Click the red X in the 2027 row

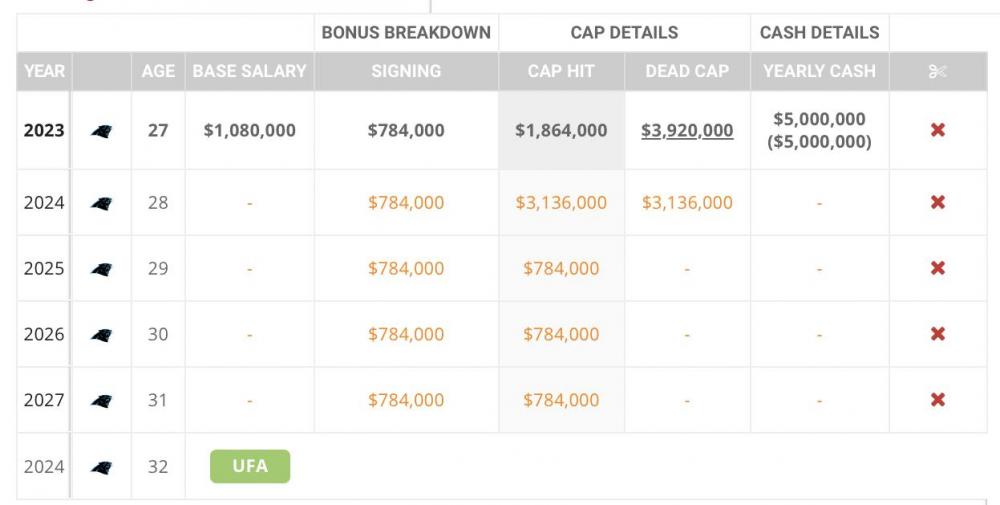(x=938, y=400)
